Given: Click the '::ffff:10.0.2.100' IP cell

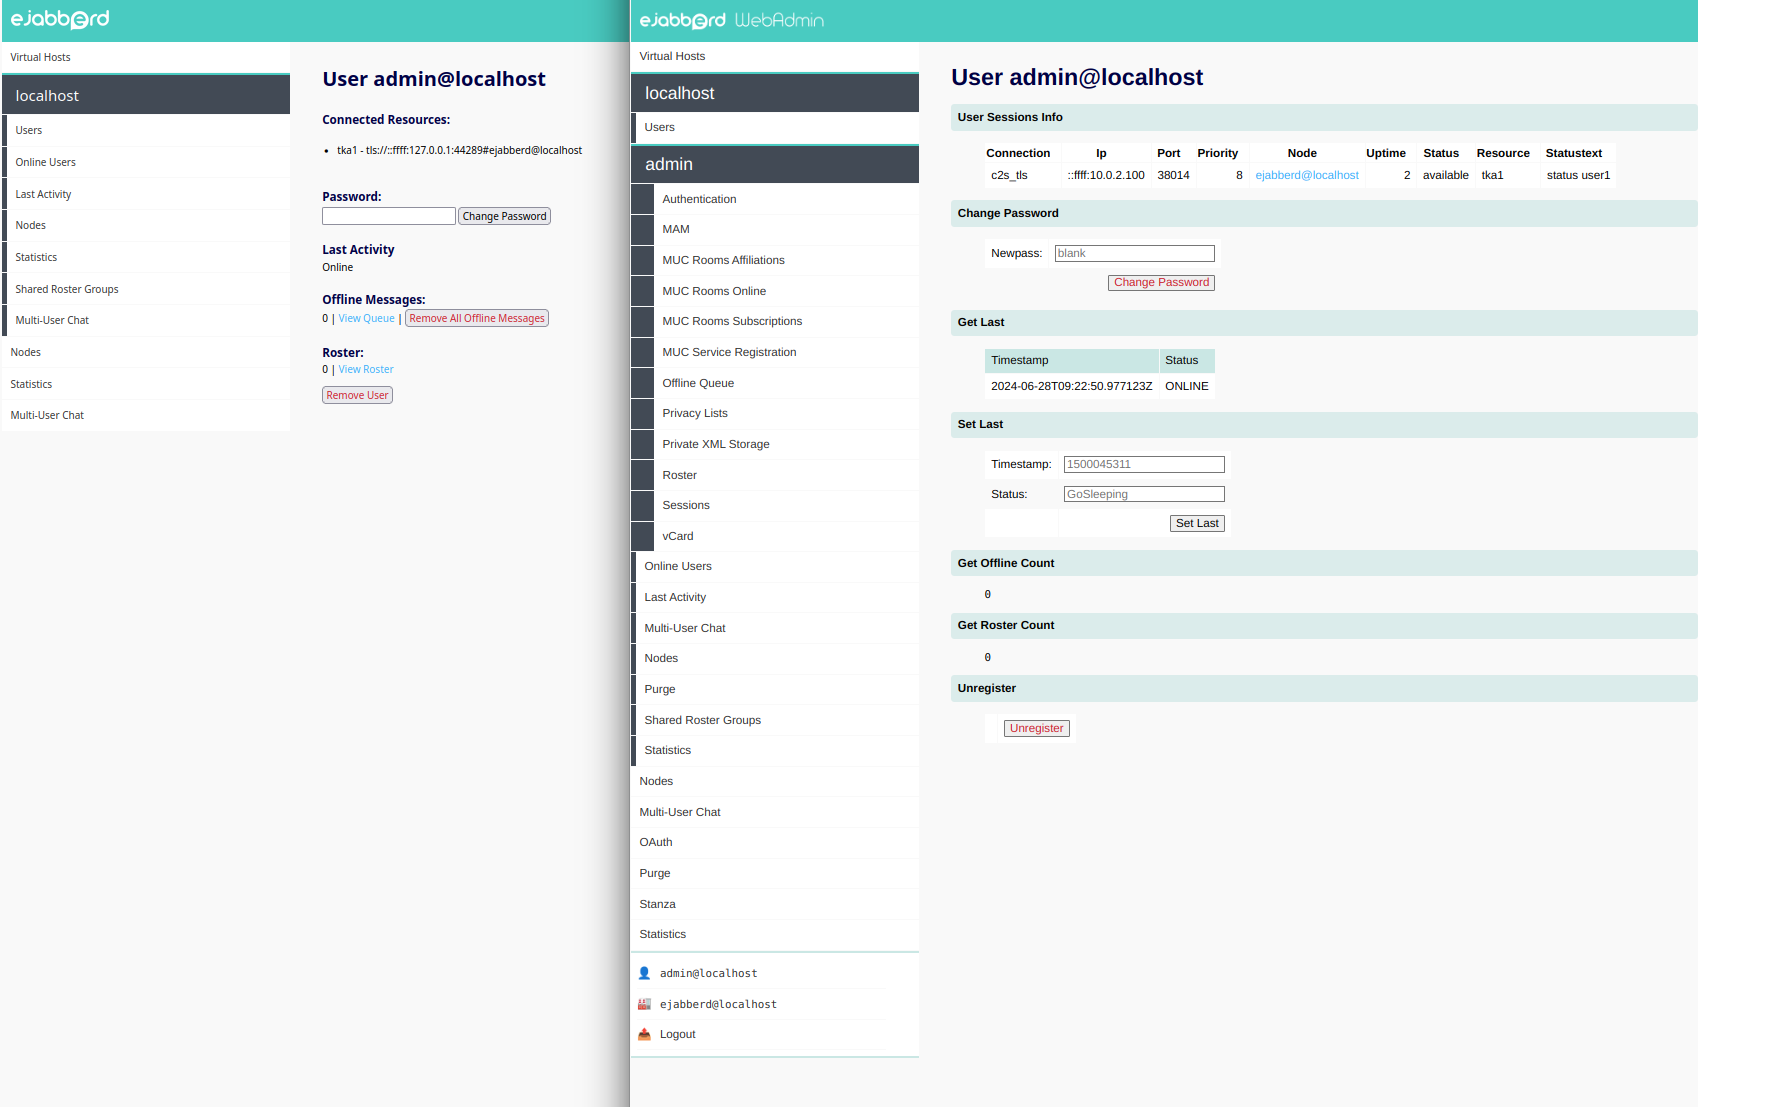Looking at the screenshot, I should (1105, 175).
